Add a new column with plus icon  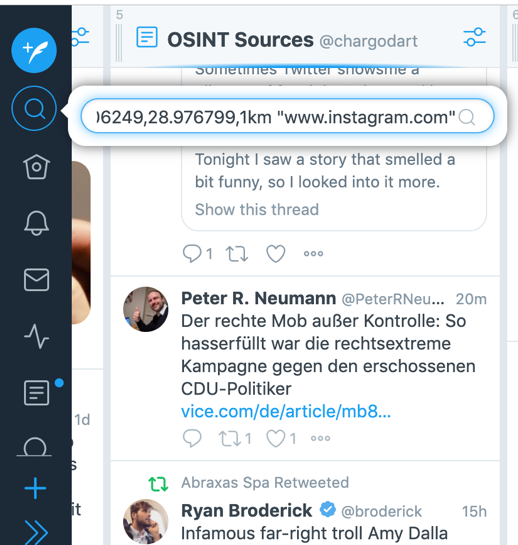click(x=35, y=488)
